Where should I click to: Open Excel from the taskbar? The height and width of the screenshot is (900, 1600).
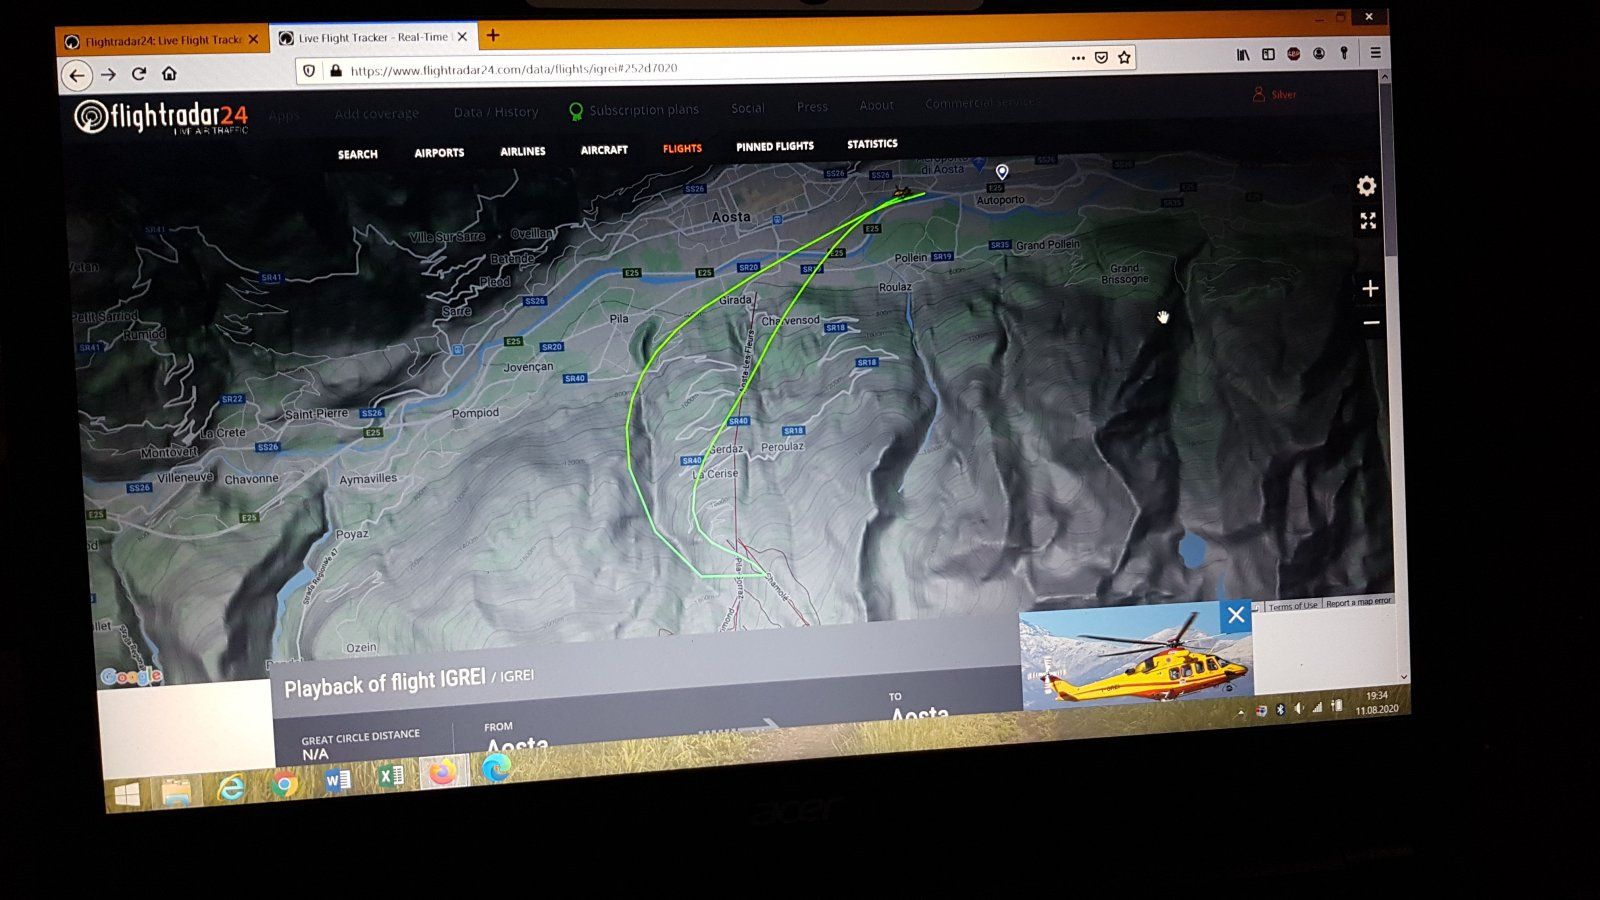[x=390, y=776]
